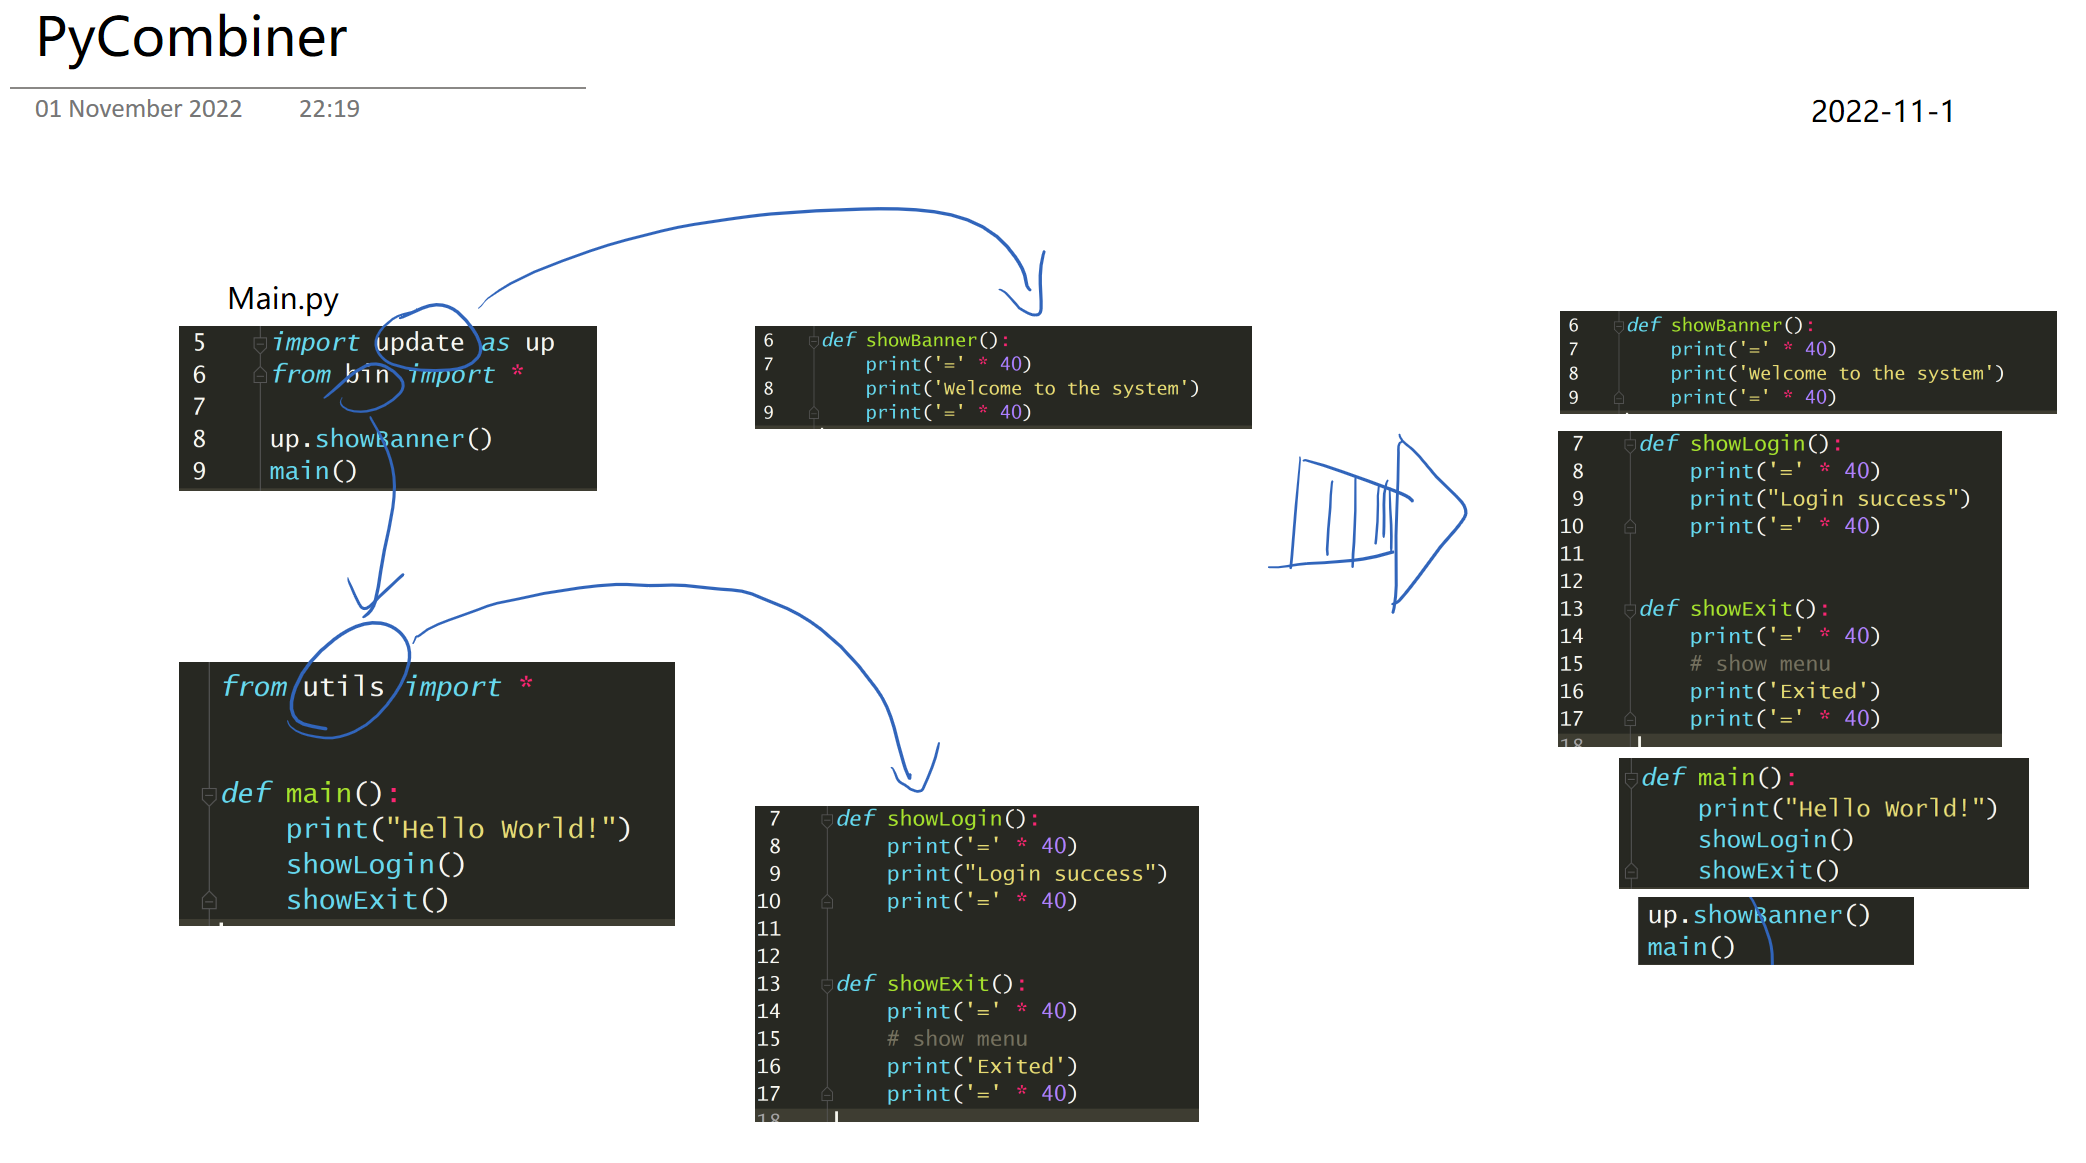Viewport: 2086px width, 1163px height.
Task: Click the PyCombiner page title
Action: click(191, 38)
